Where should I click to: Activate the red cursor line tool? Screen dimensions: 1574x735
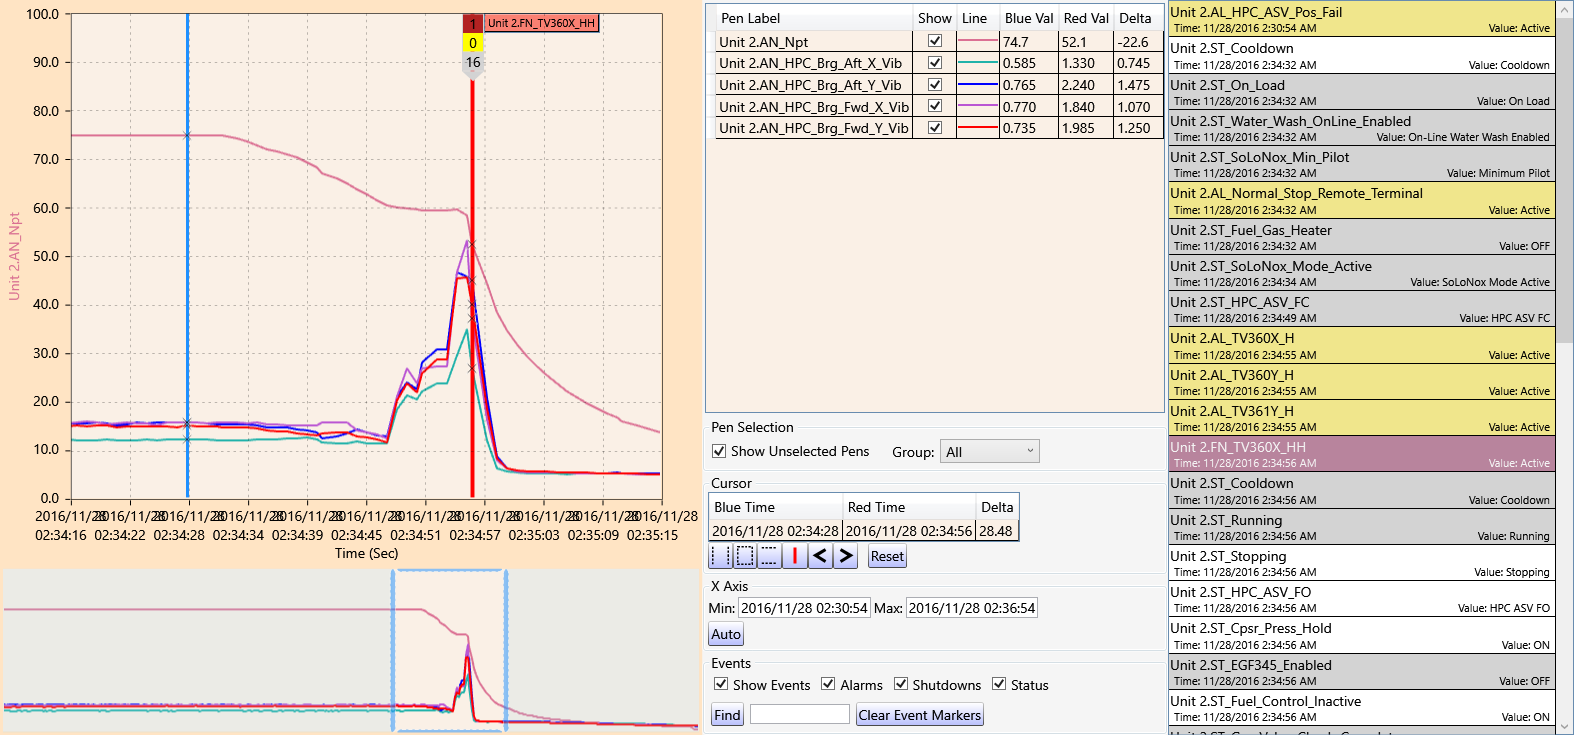[795, 556]
